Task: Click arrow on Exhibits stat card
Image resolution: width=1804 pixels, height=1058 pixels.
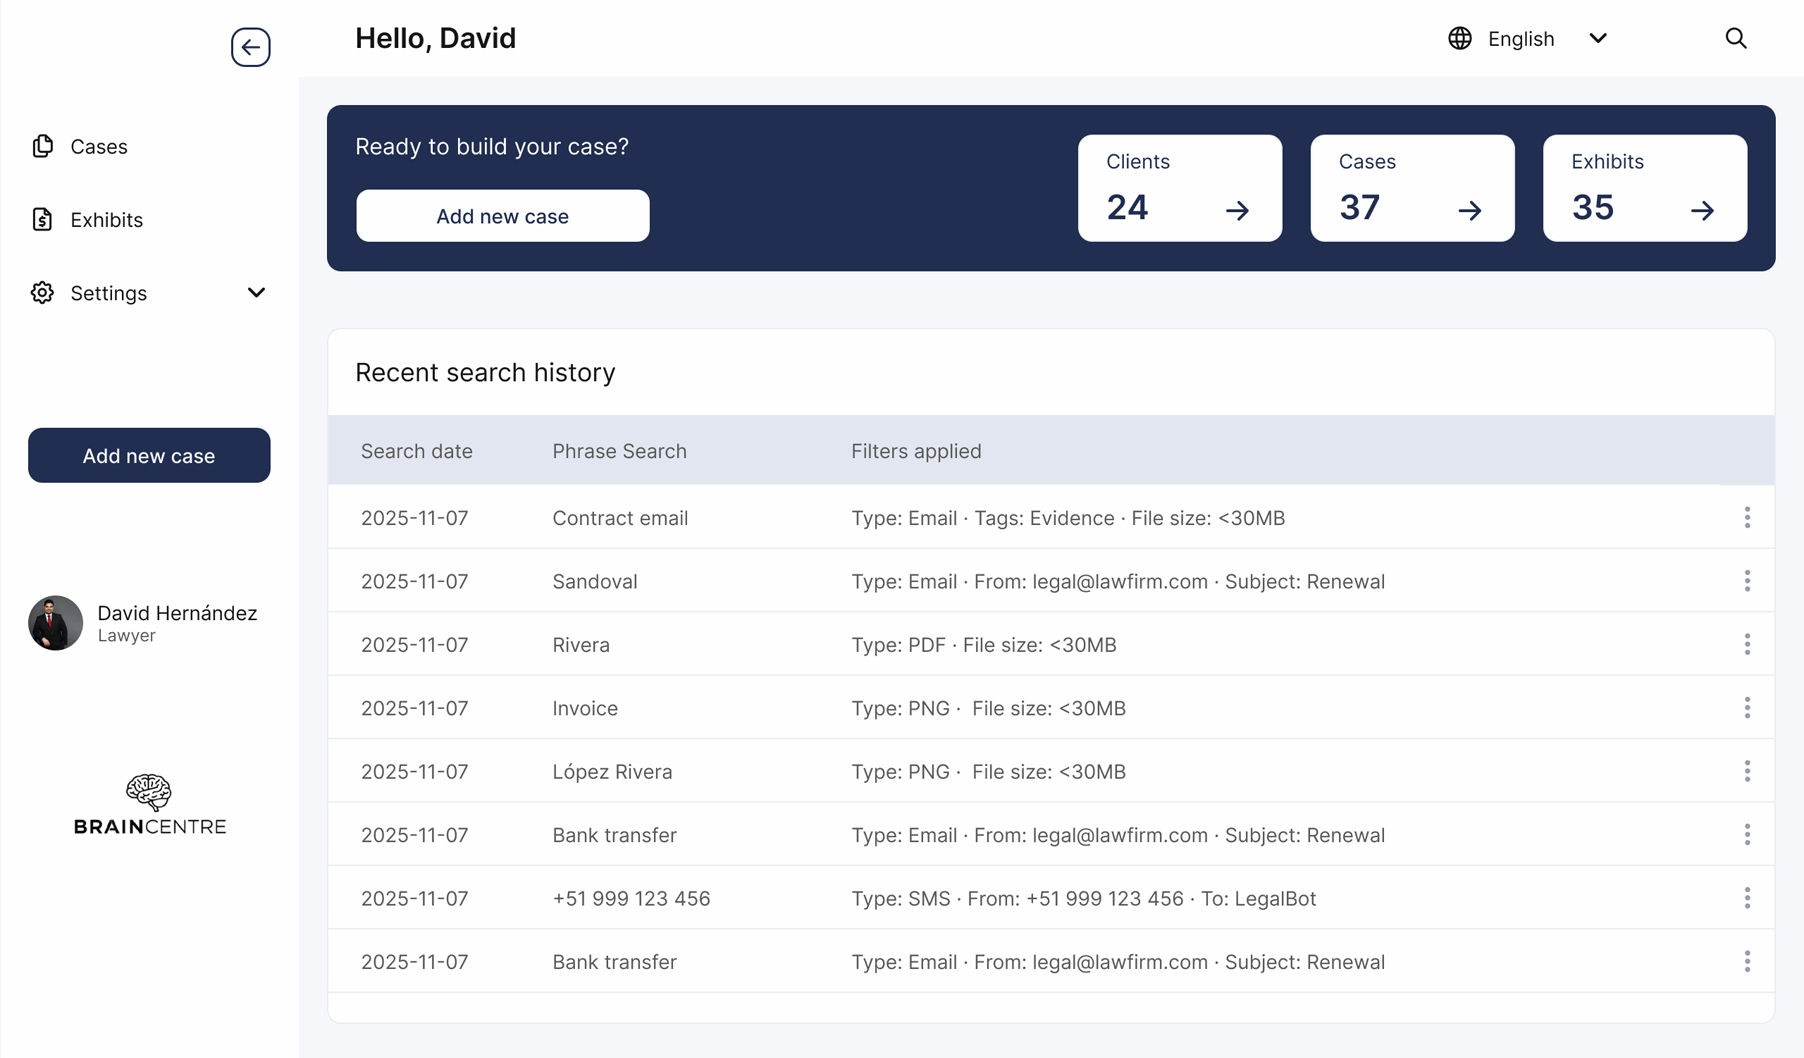Action: point(1702,210)
